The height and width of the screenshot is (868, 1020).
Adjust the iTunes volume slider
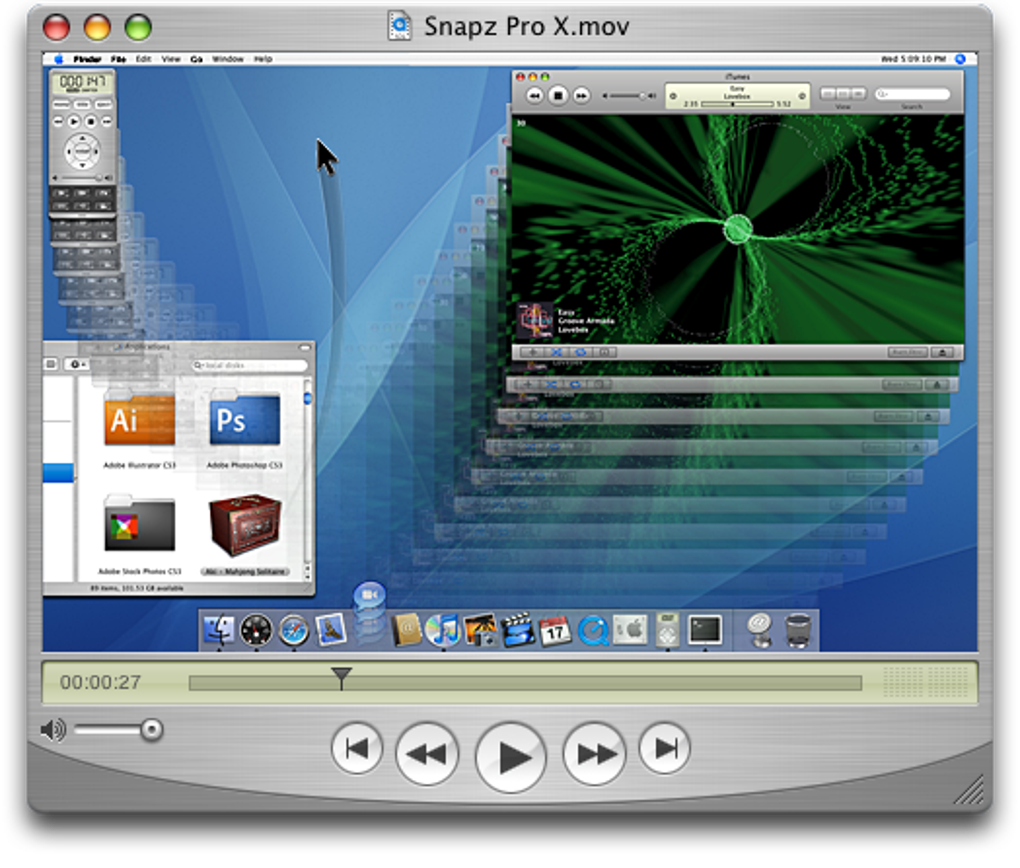[x=628, y=96]
